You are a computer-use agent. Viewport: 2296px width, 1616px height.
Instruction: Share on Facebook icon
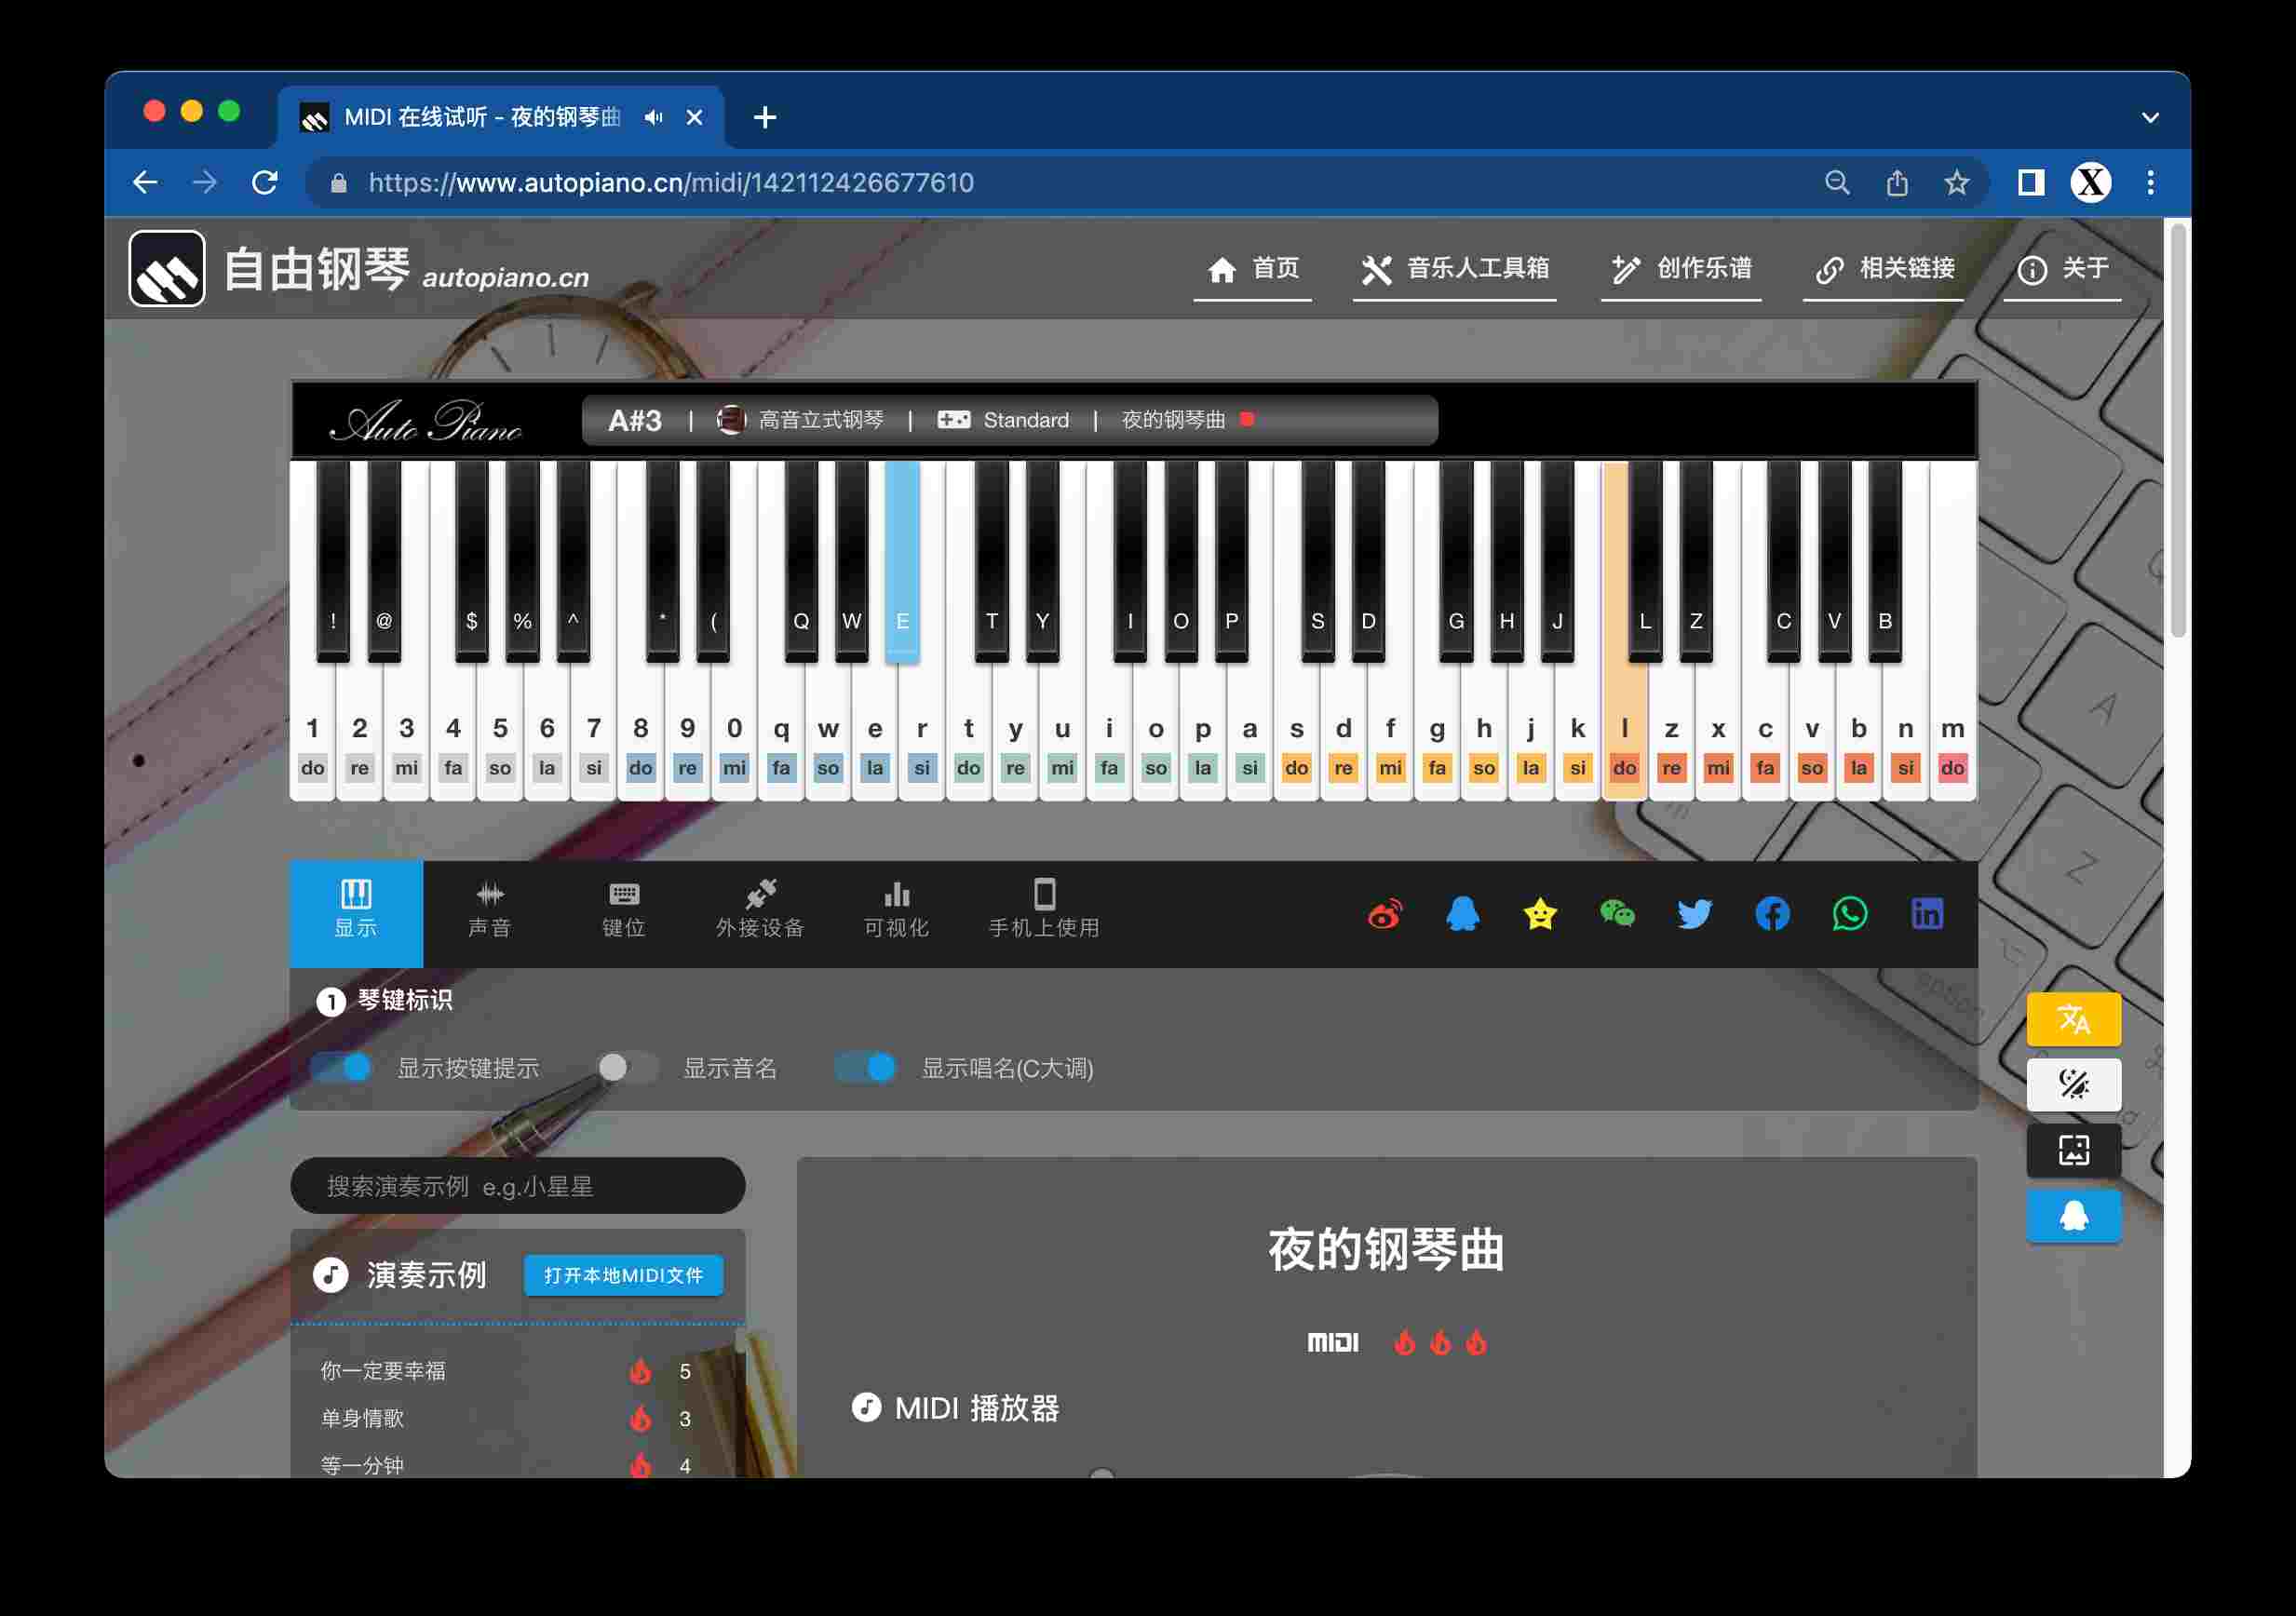click(1772, 914)
